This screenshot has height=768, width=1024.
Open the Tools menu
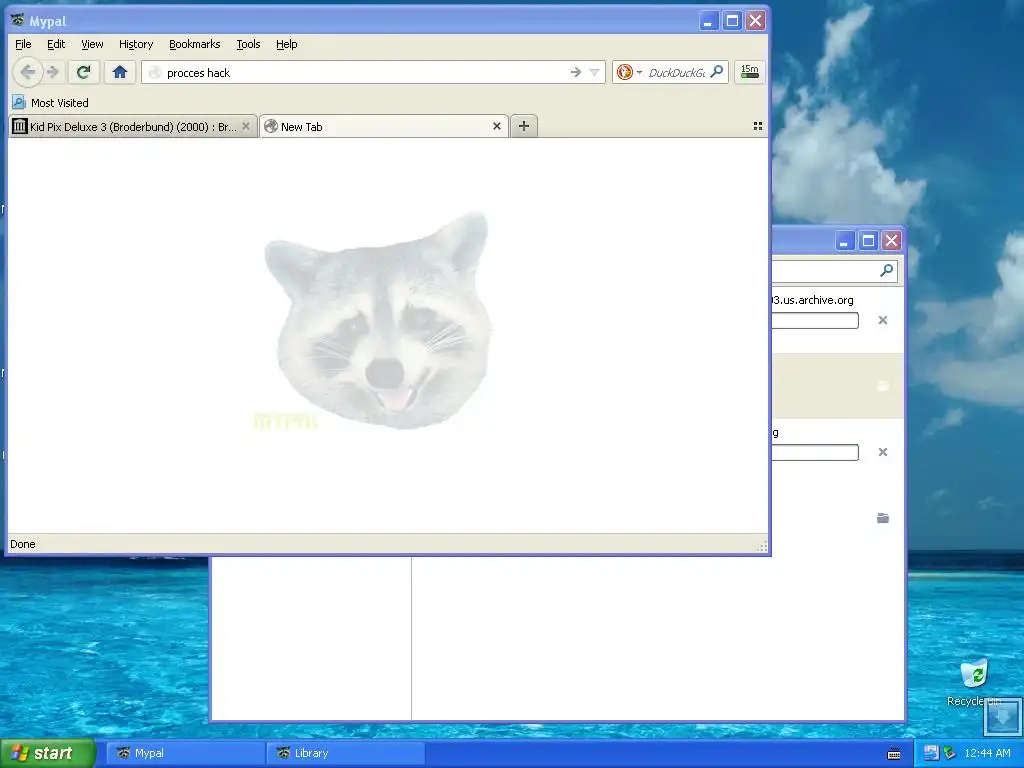(x=248, y=44)
